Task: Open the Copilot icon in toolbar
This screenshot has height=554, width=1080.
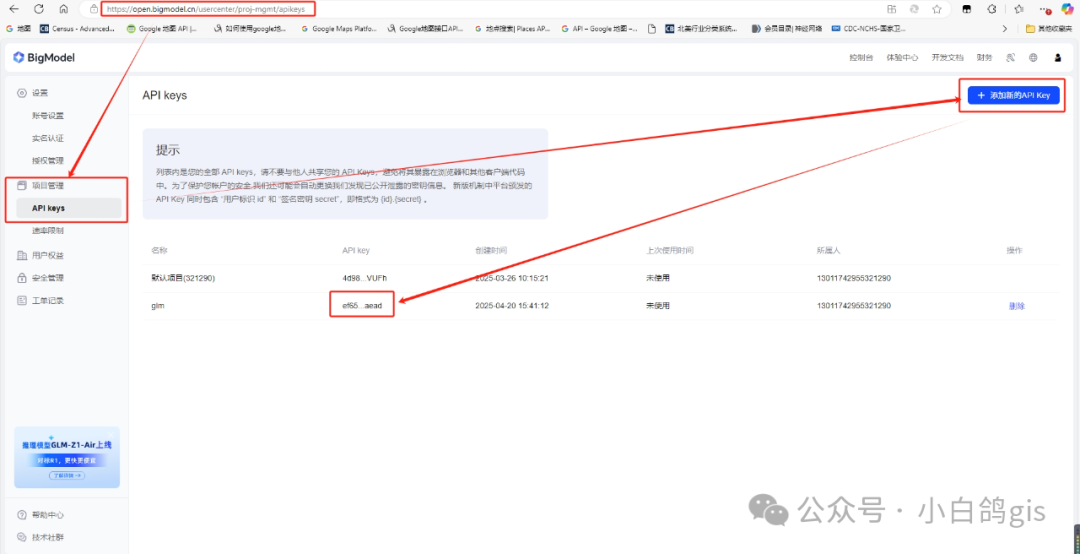Action: (x=1067, y=9)
